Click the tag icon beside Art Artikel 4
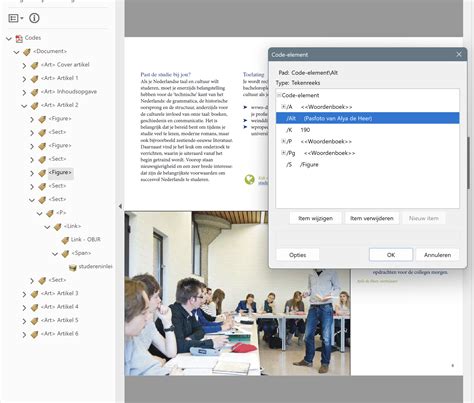This screenshot has width=474, height=403. pos(34,307)
